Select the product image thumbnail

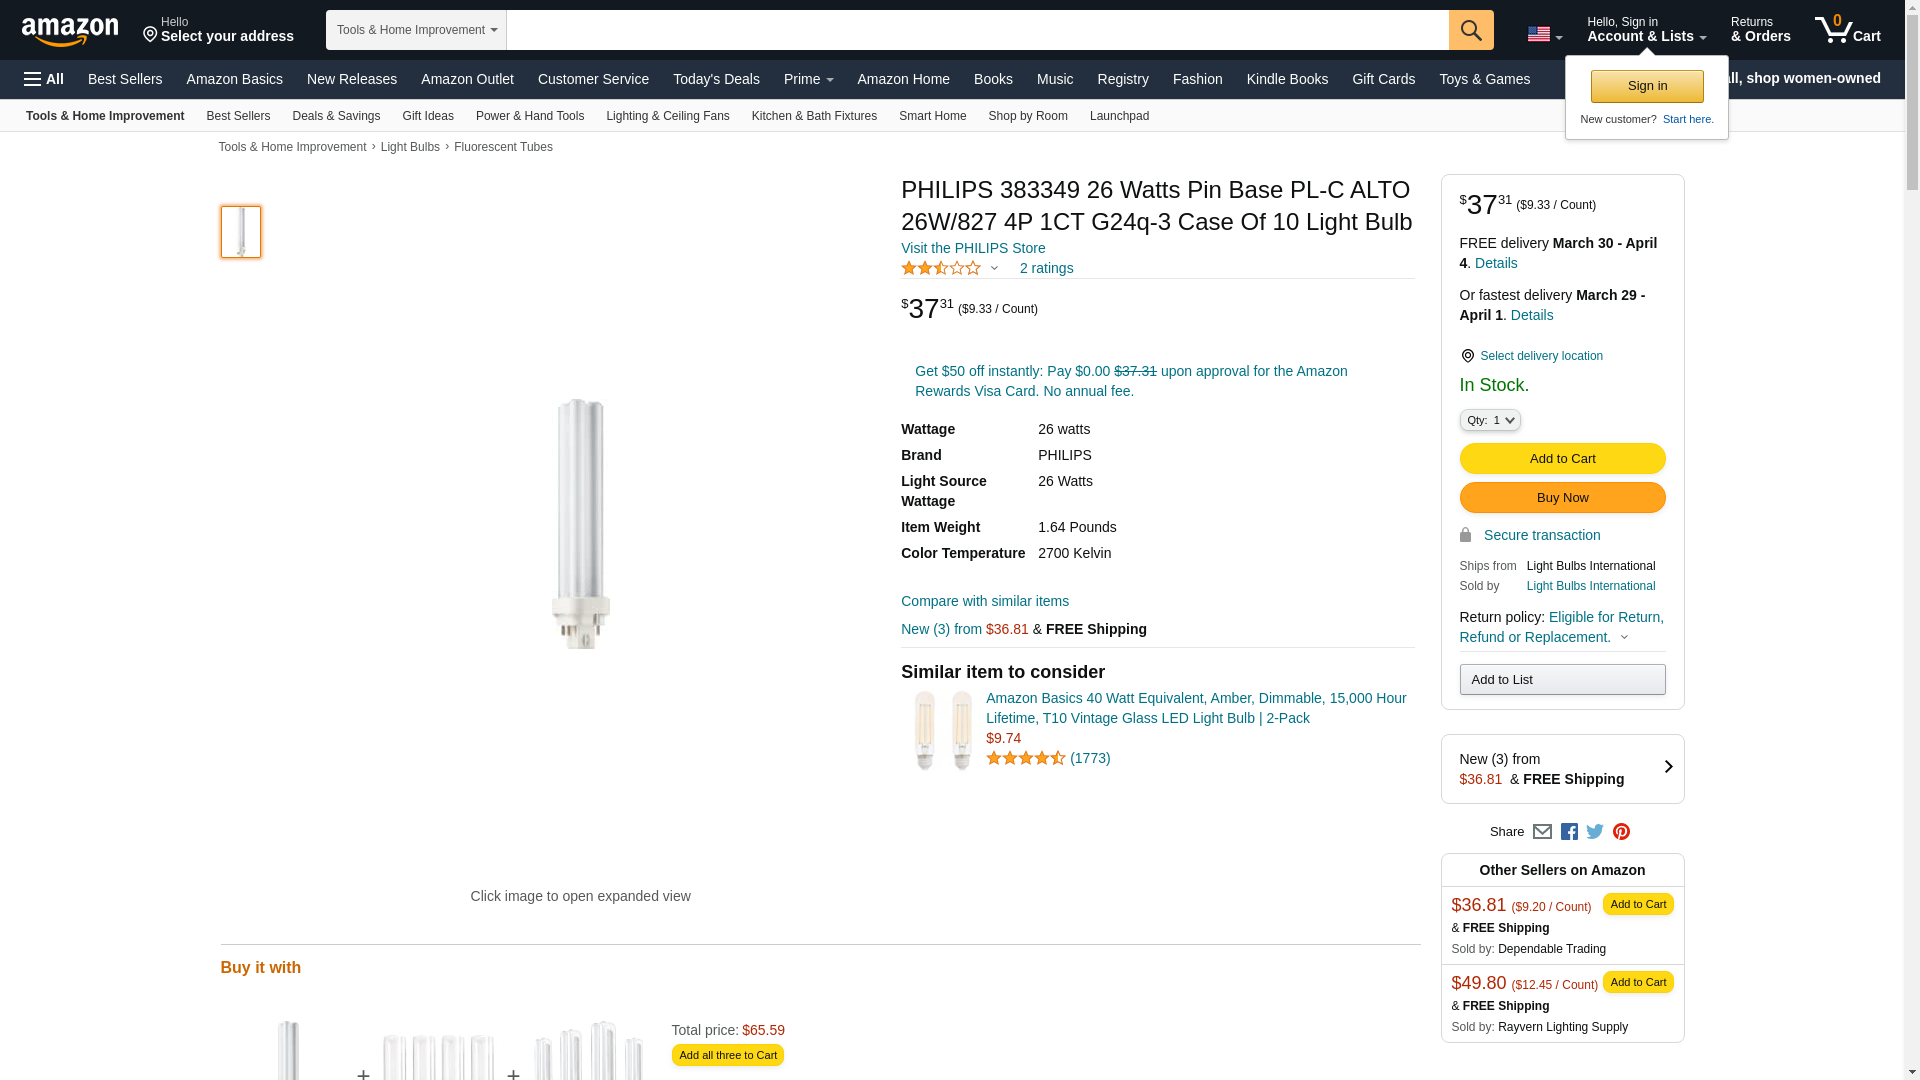coord(241,232)
